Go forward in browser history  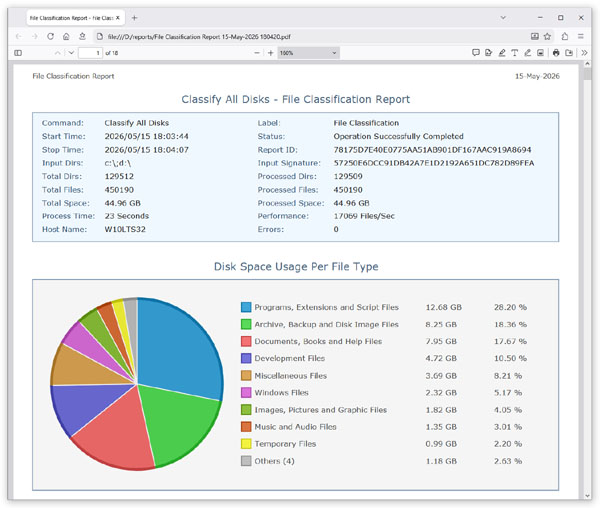(x=34, y=36)
